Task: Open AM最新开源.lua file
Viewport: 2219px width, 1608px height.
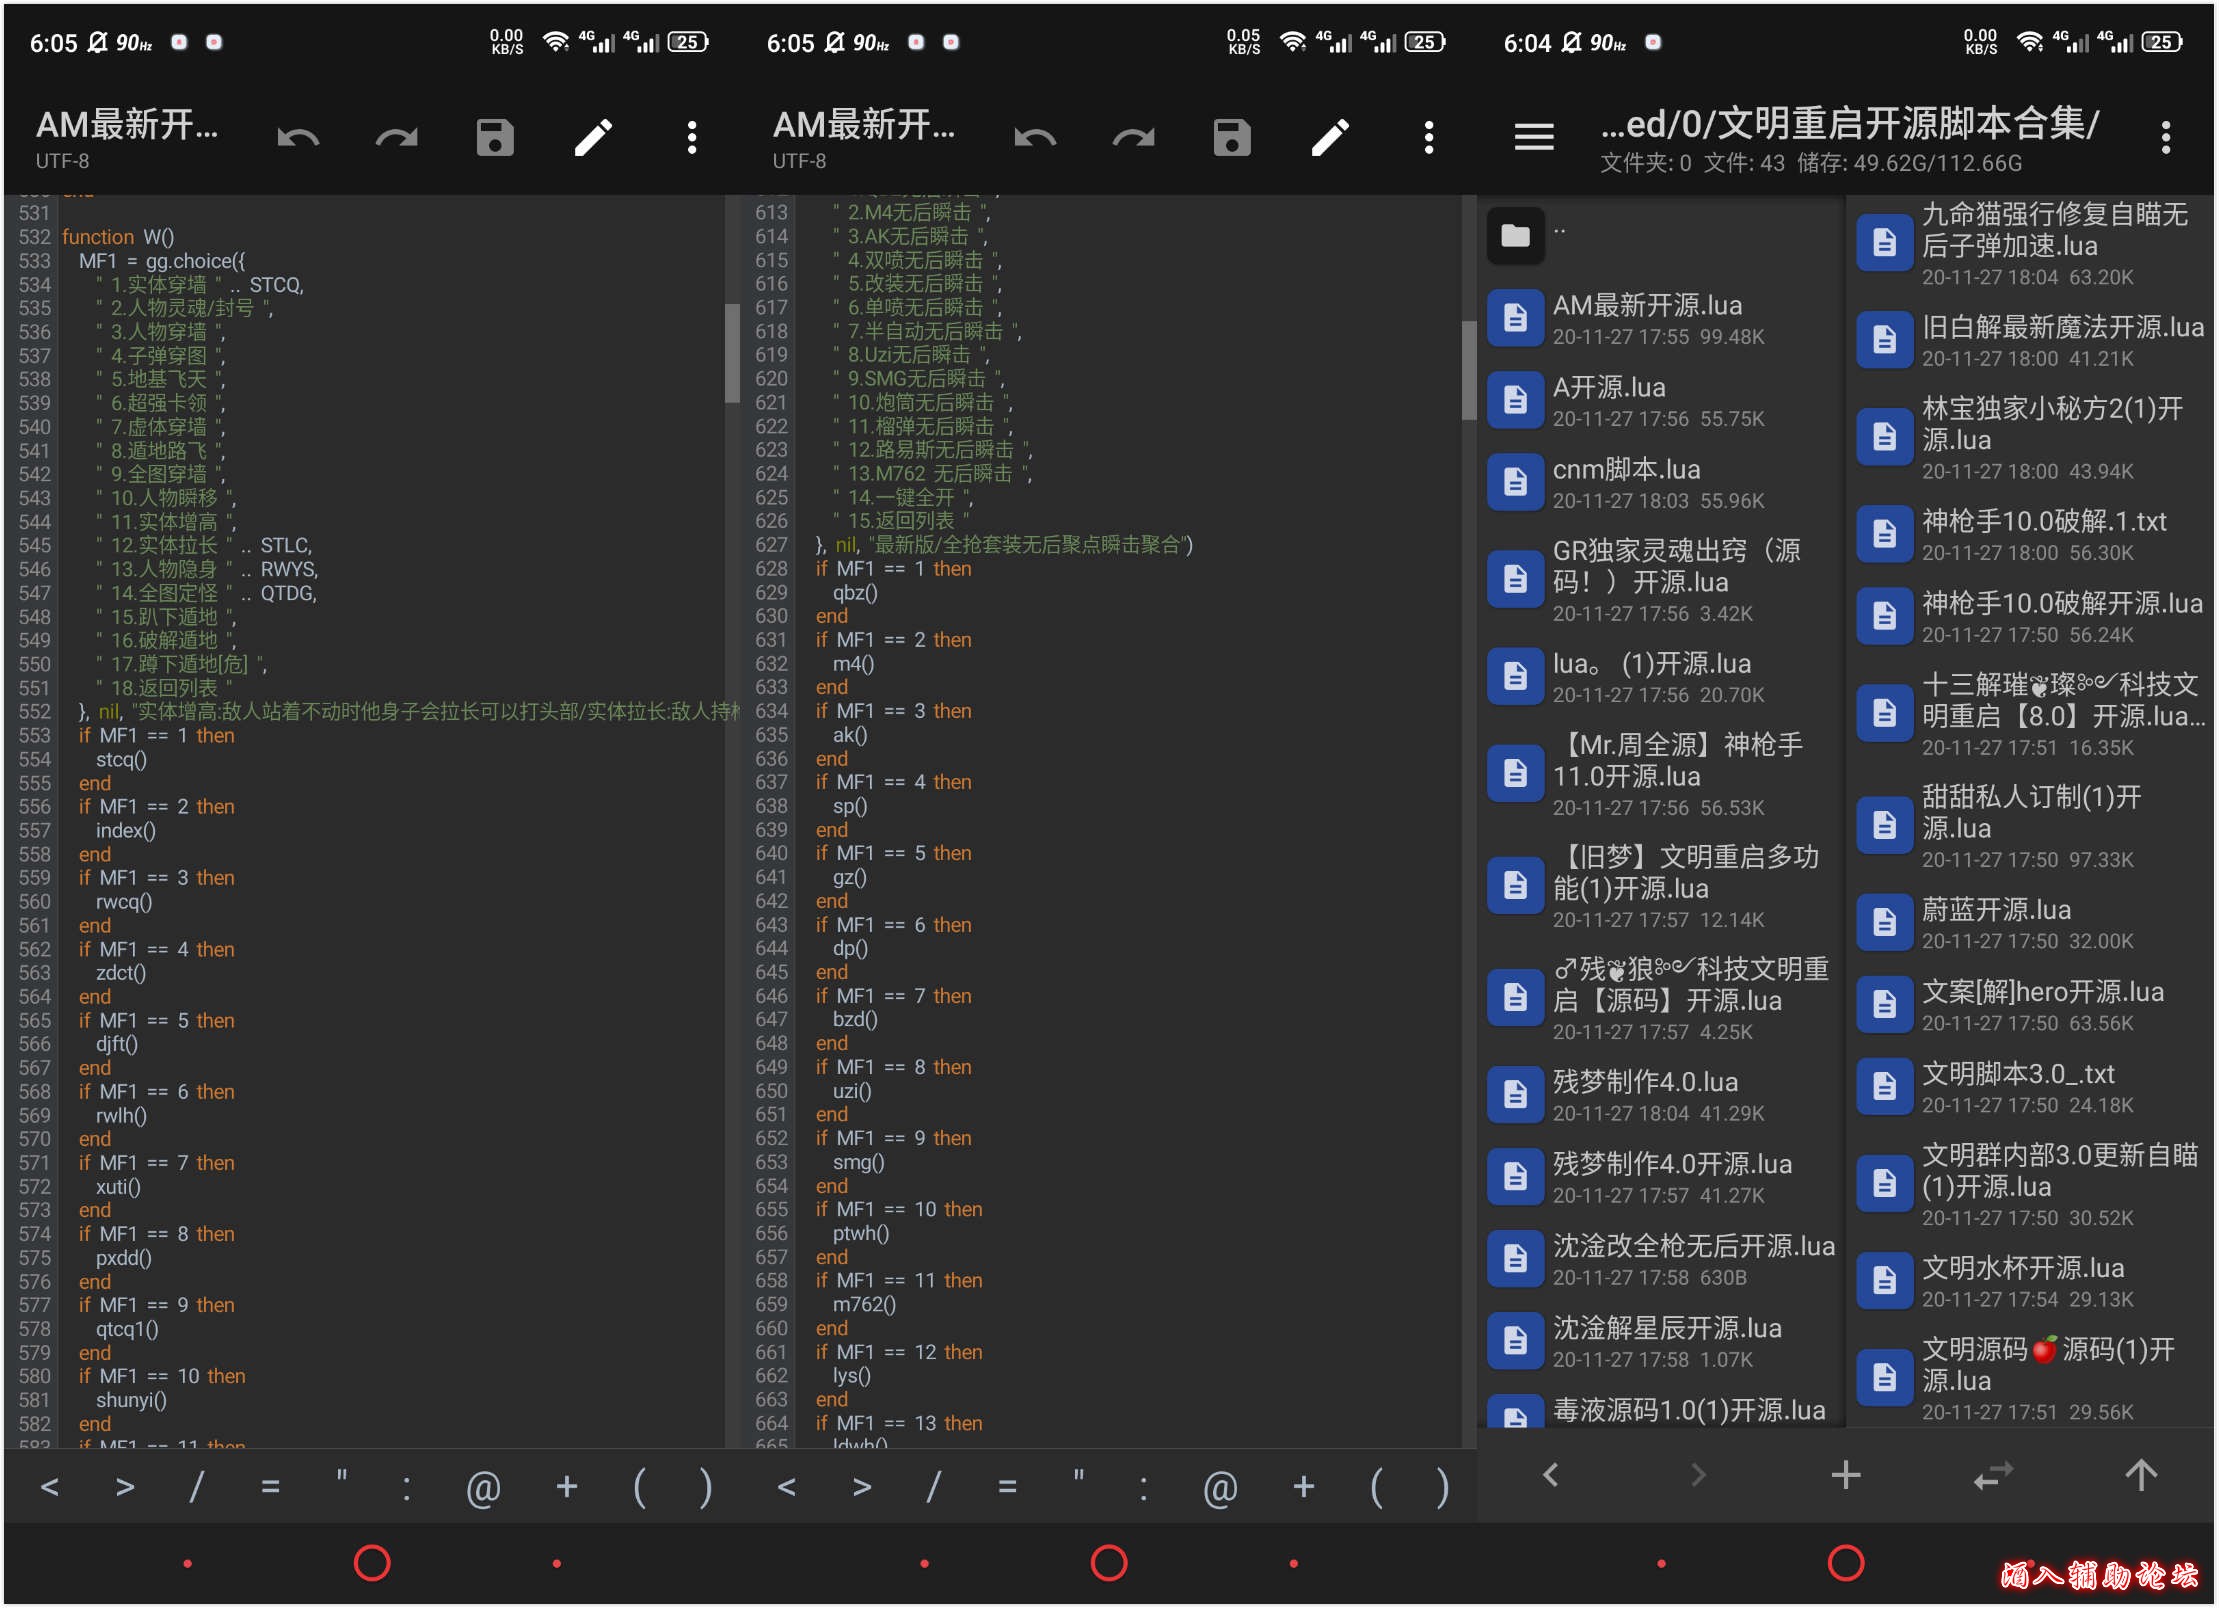Action: (1660, 319)
